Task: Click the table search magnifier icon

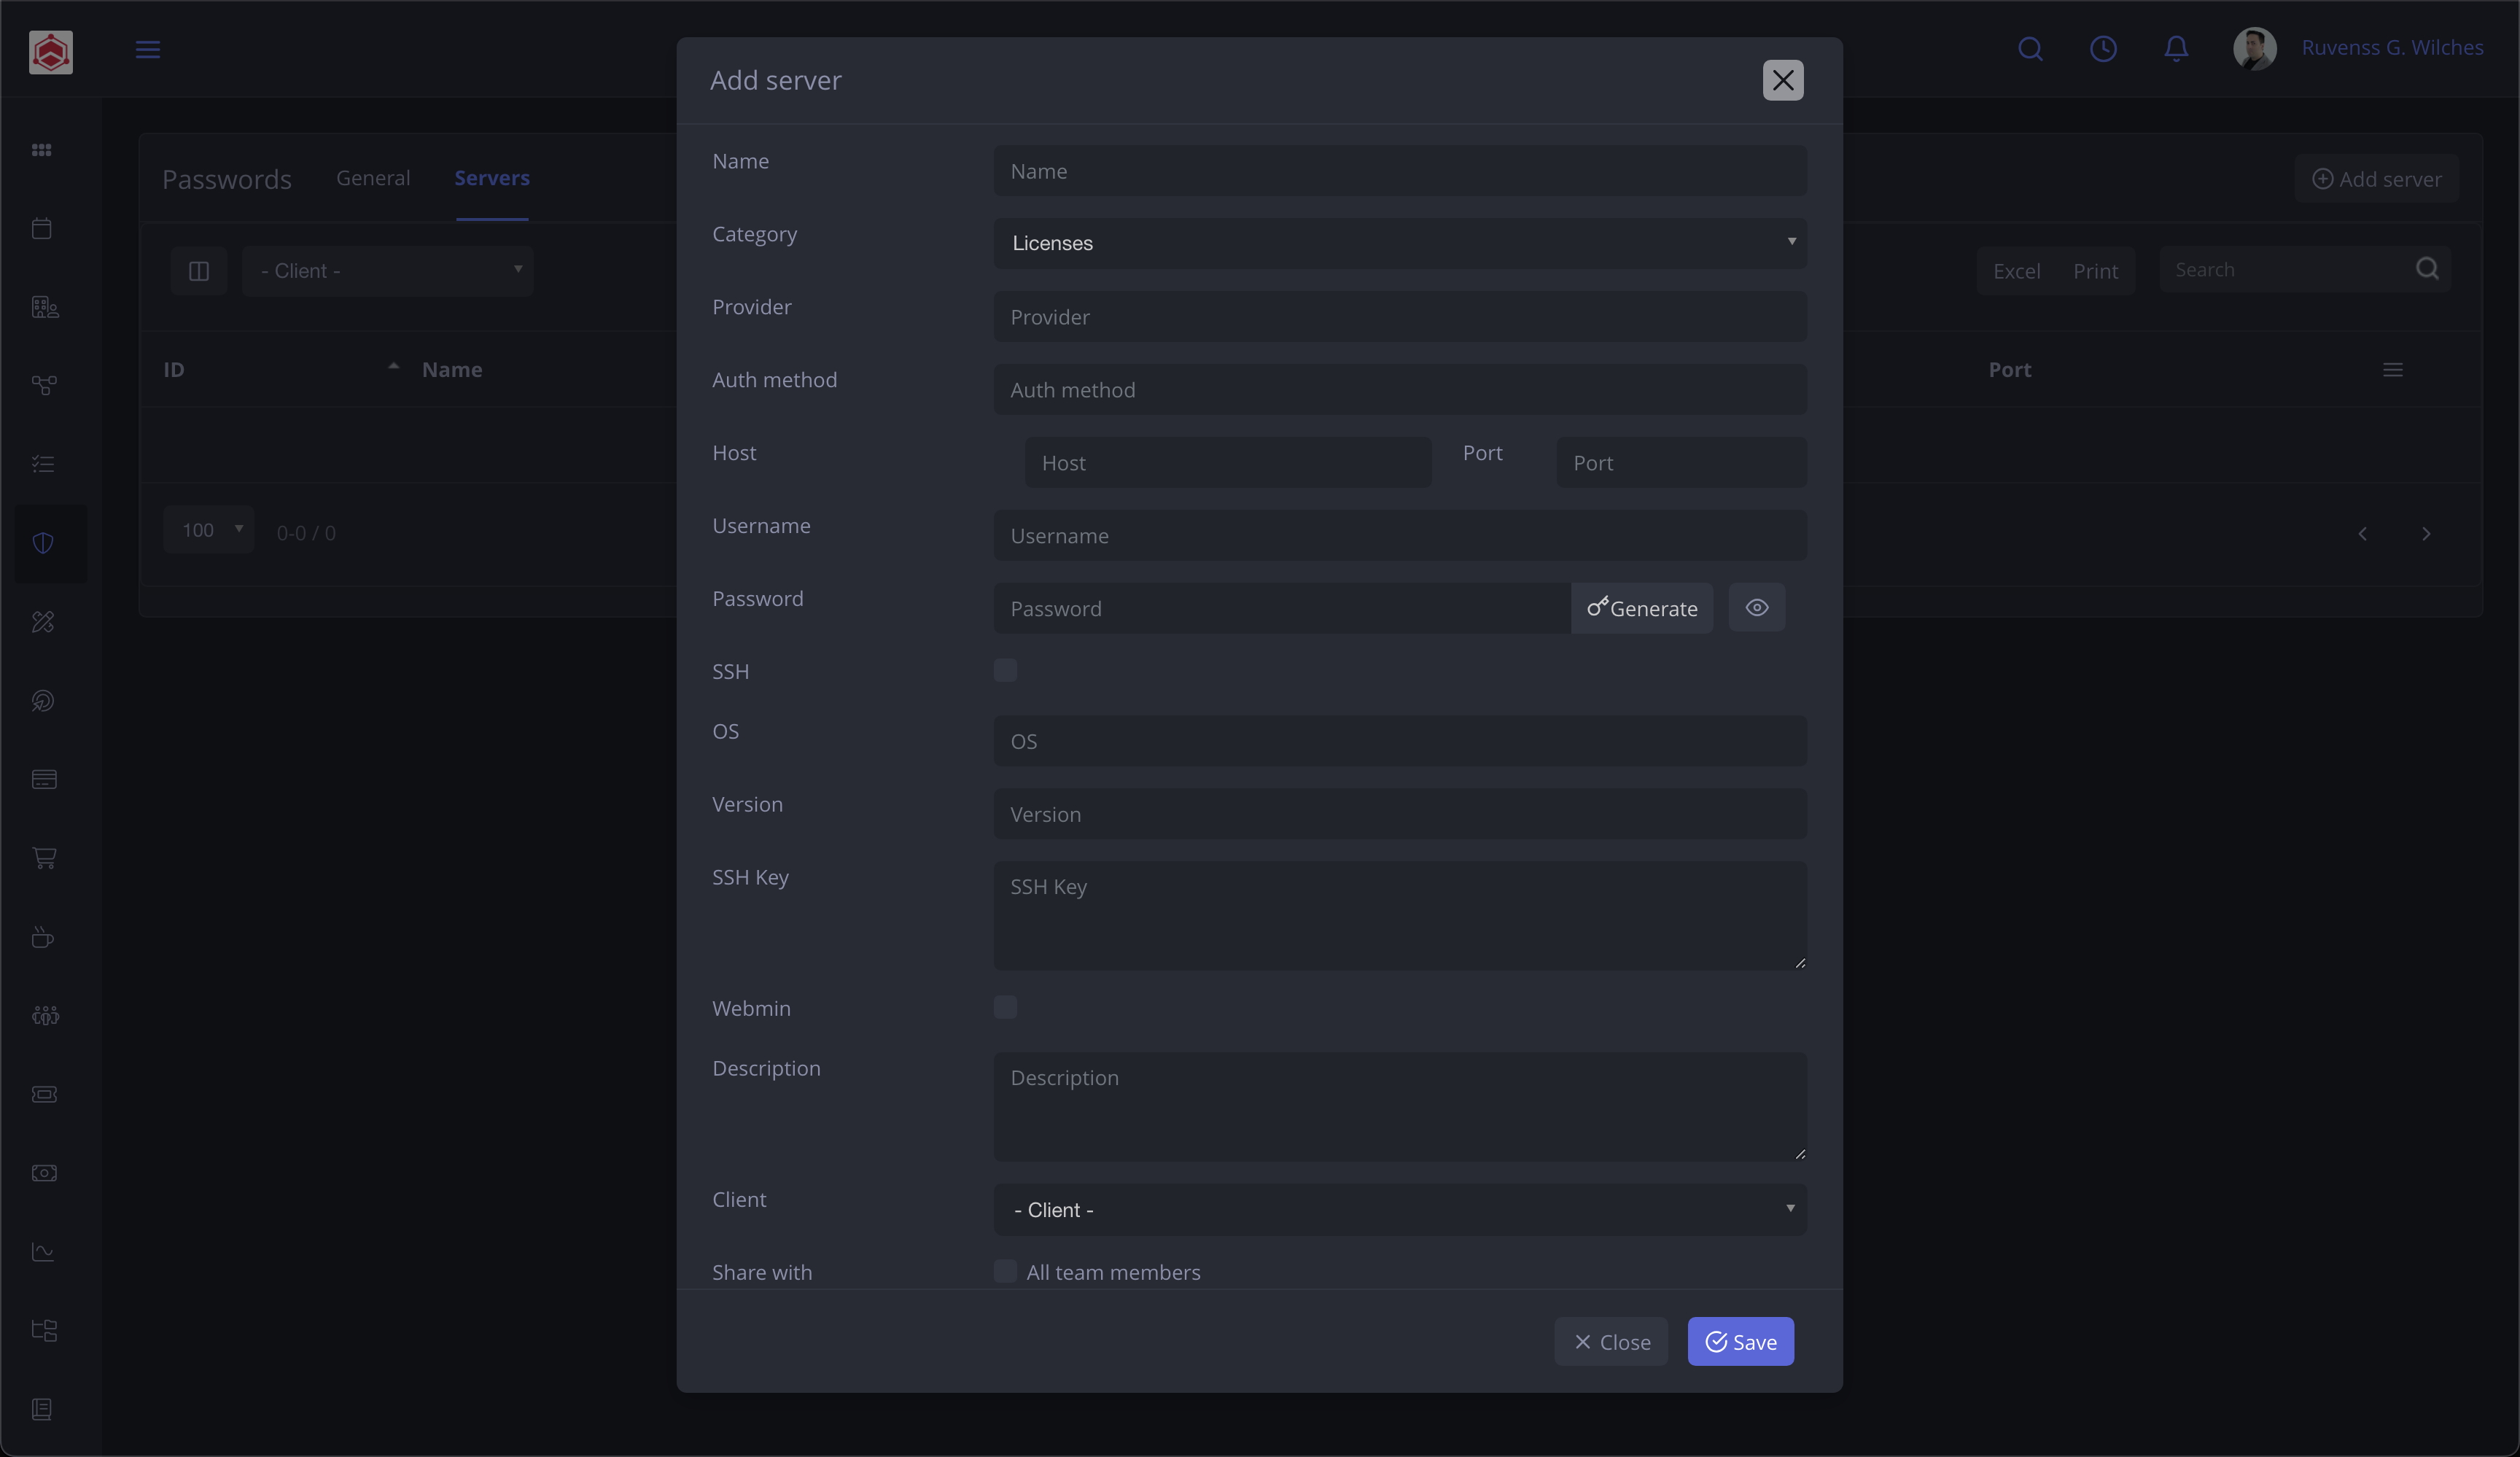Action: pos(2427,269)
